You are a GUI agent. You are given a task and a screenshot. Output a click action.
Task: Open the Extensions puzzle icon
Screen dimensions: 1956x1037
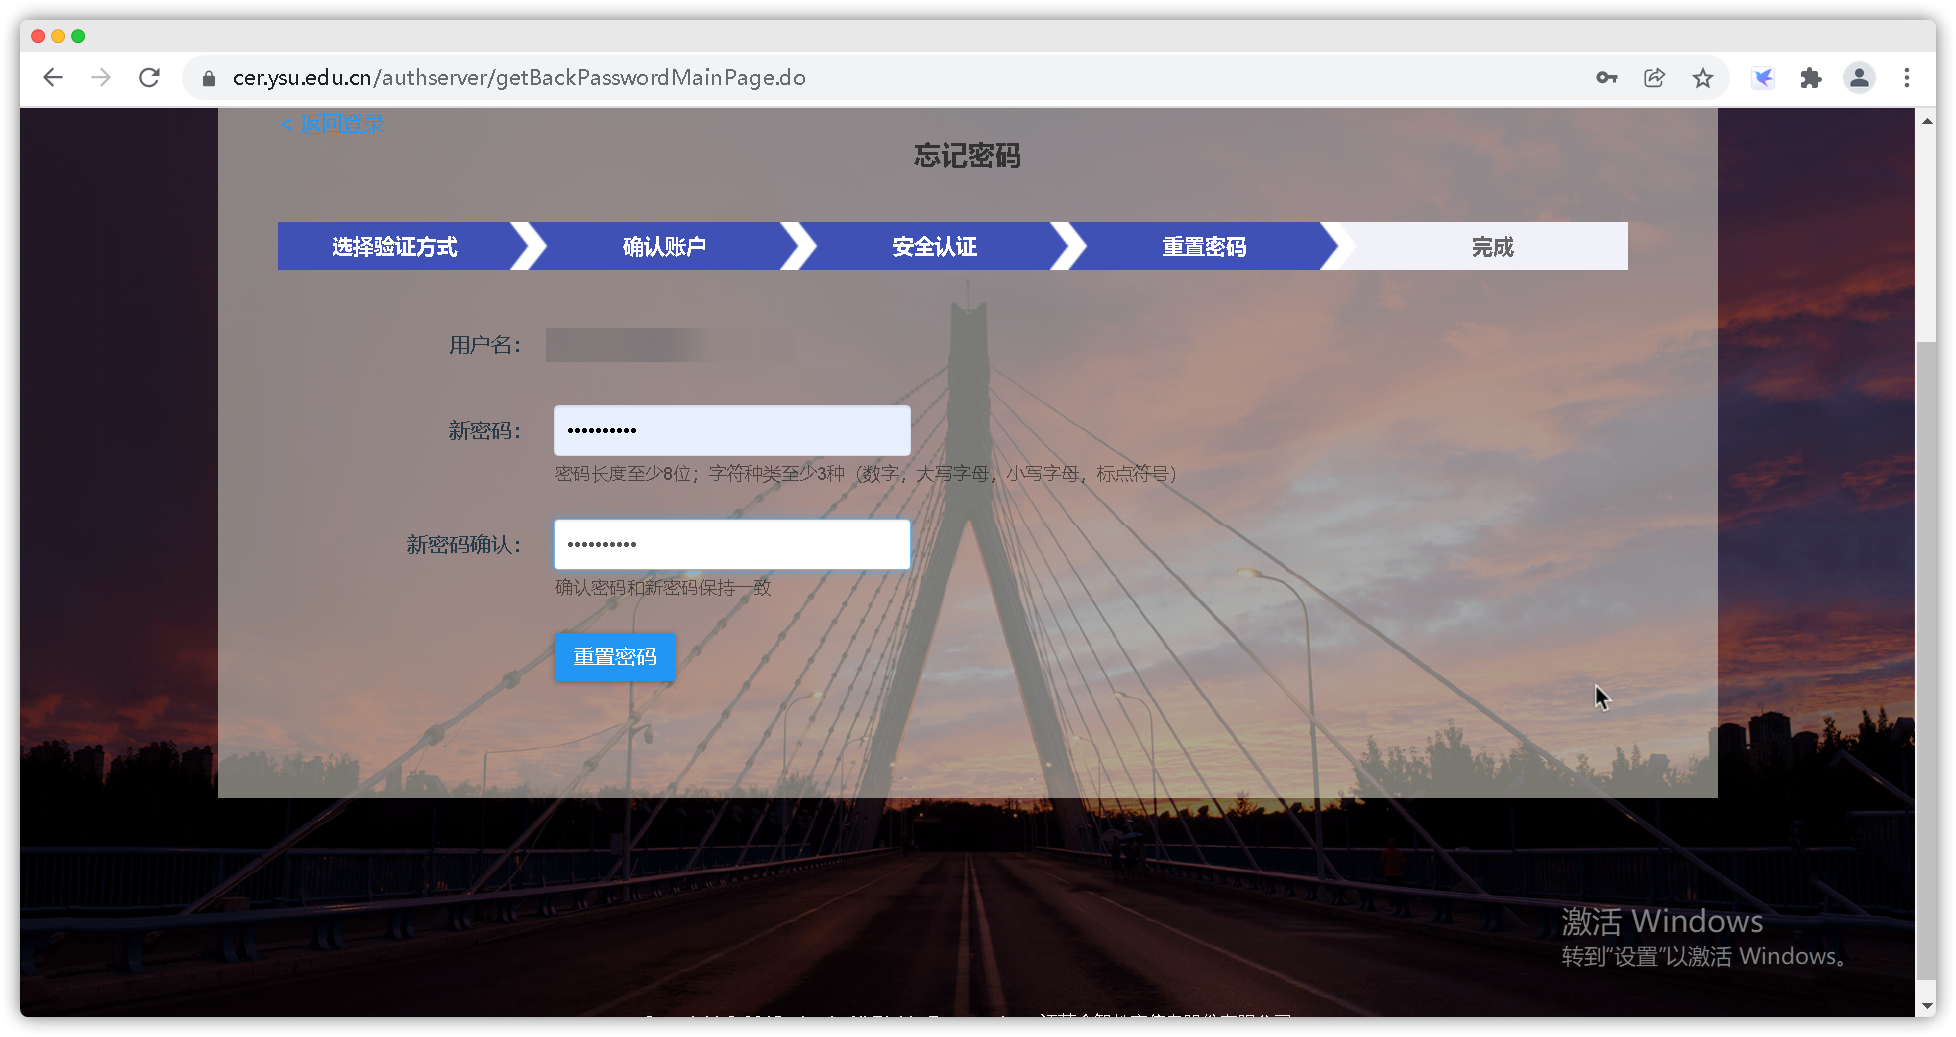pyautogui.click(x=1810, y=78)
